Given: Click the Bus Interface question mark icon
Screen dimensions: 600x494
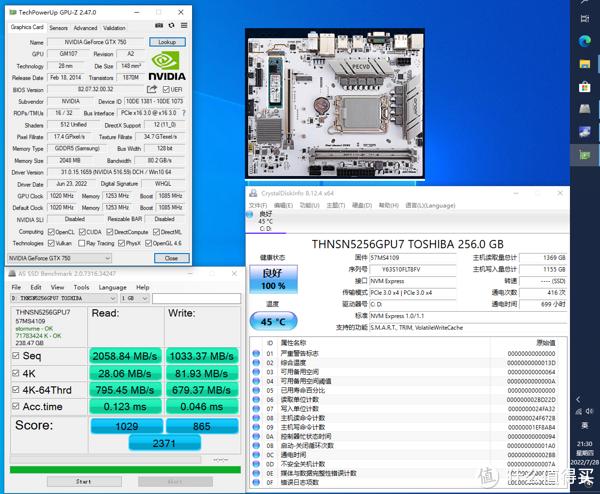Looking at the screenshot, I should (x=184, y=113).
